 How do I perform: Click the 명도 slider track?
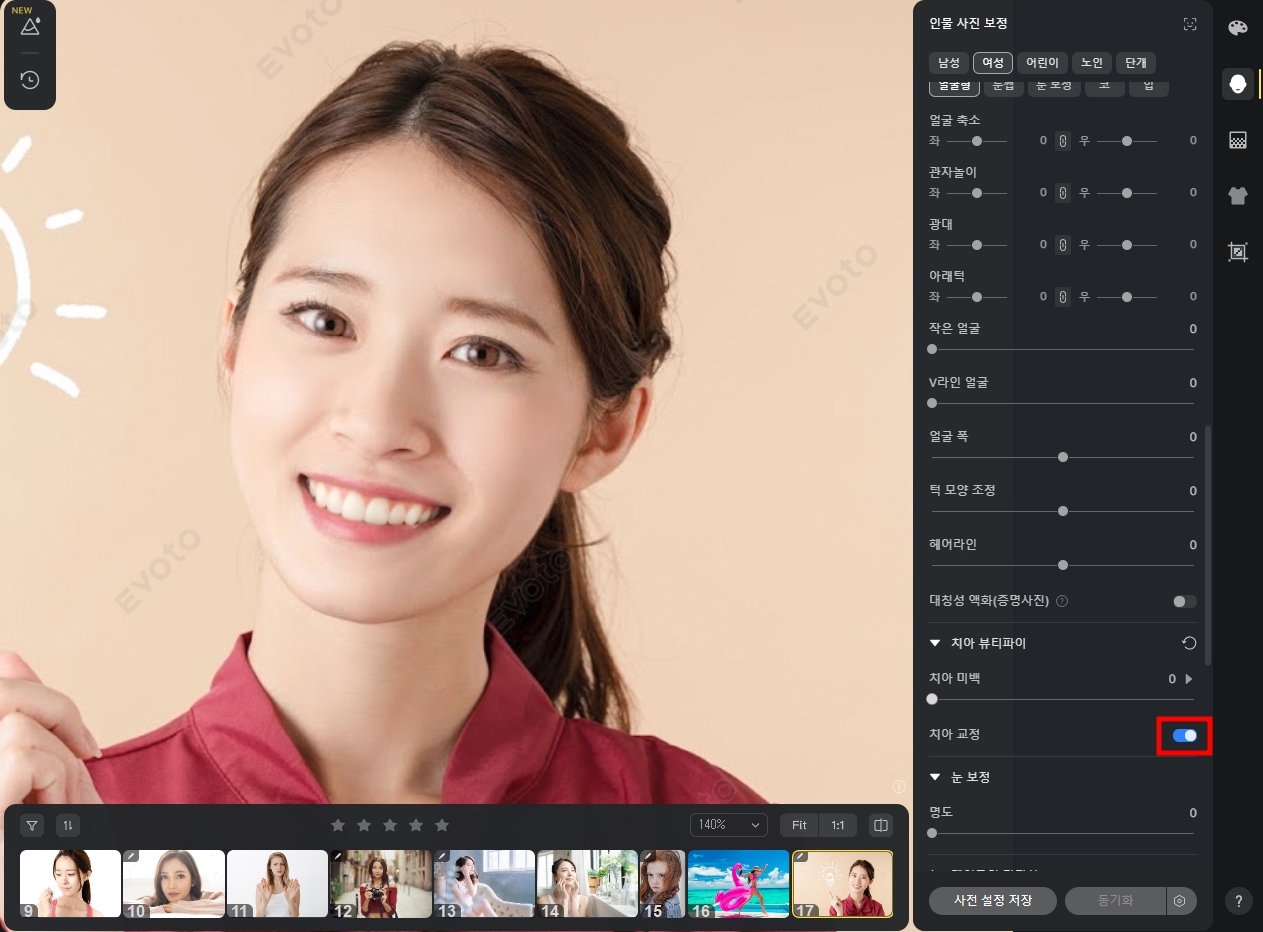pos(1062,833)
